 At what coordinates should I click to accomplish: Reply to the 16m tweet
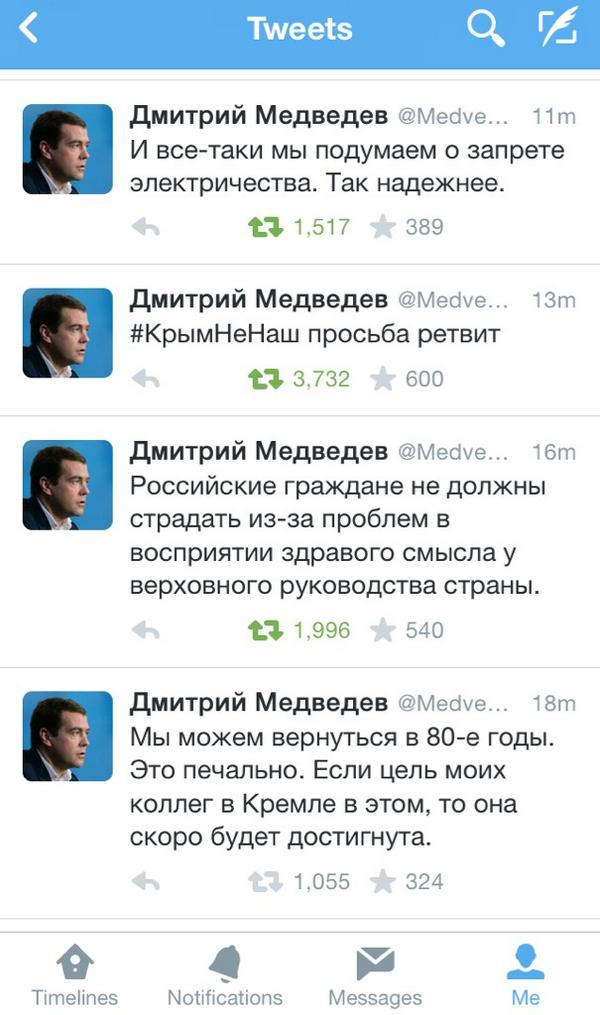(x=146, y=630)
